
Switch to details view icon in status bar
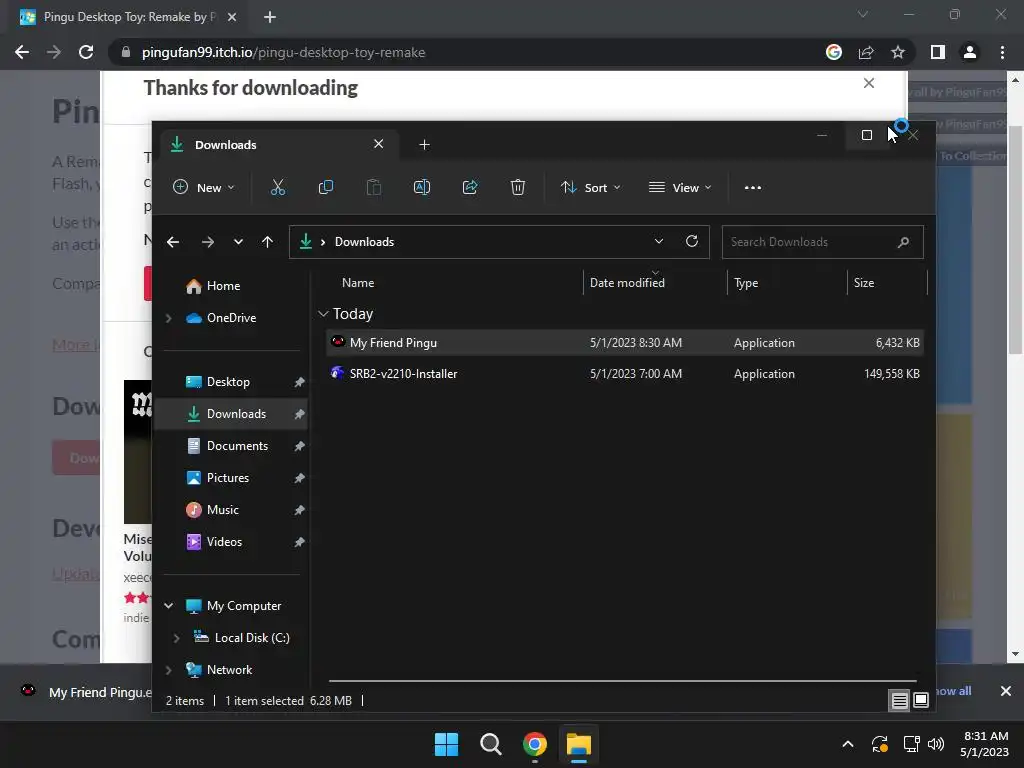899,701
